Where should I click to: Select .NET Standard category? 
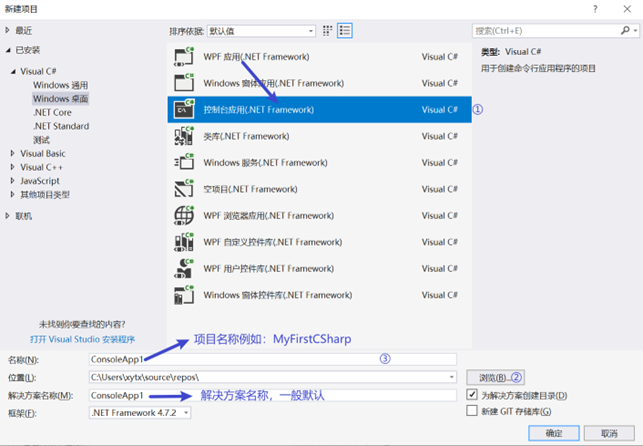click(x=61, y=126)
